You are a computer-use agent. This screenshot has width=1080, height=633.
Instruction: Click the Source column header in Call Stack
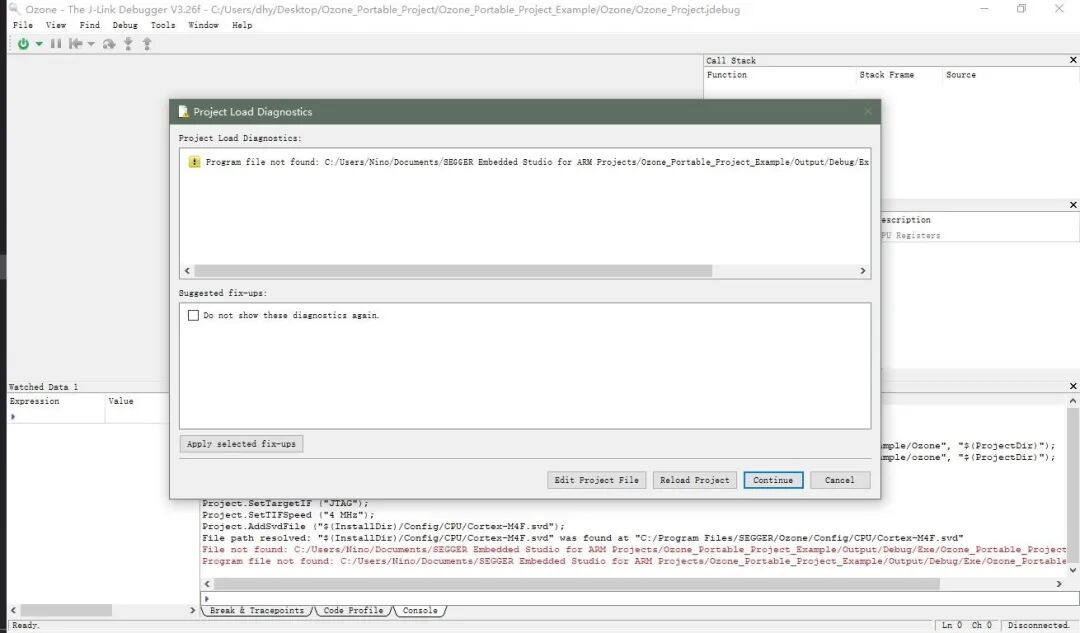(961, 75)
